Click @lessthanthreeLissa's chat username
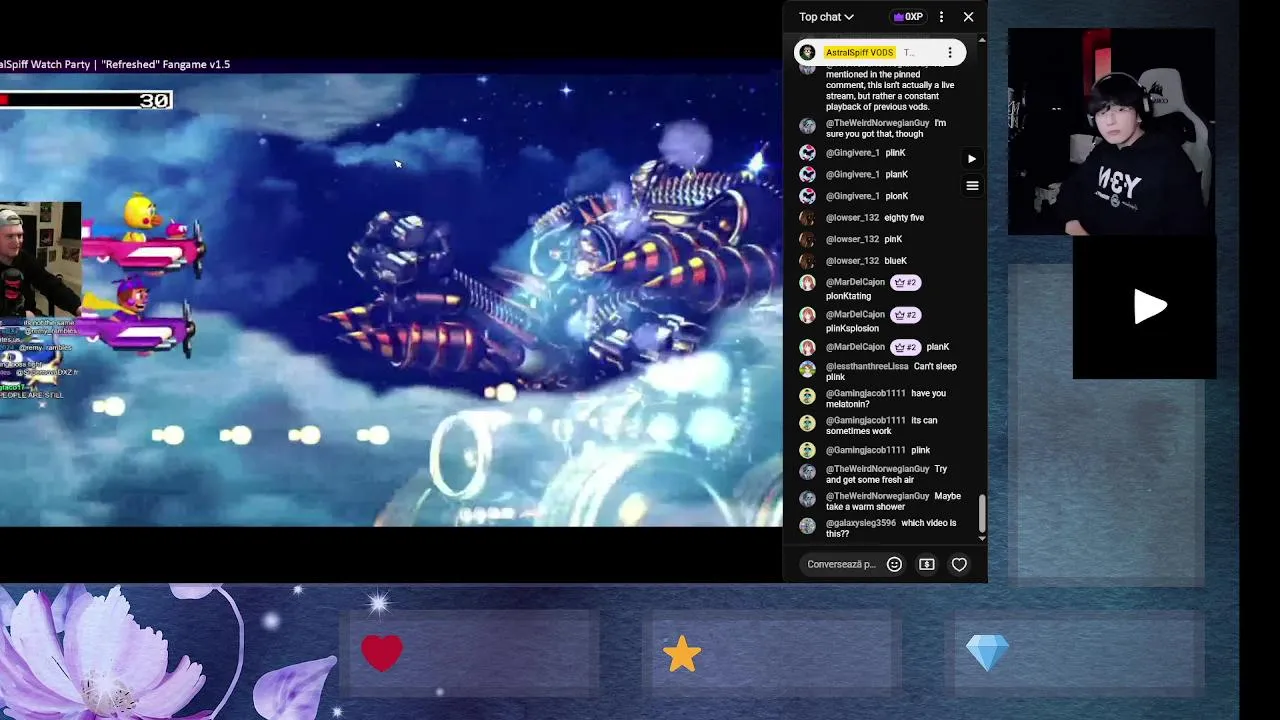The image size is (1280, 720). pos(867,366)
